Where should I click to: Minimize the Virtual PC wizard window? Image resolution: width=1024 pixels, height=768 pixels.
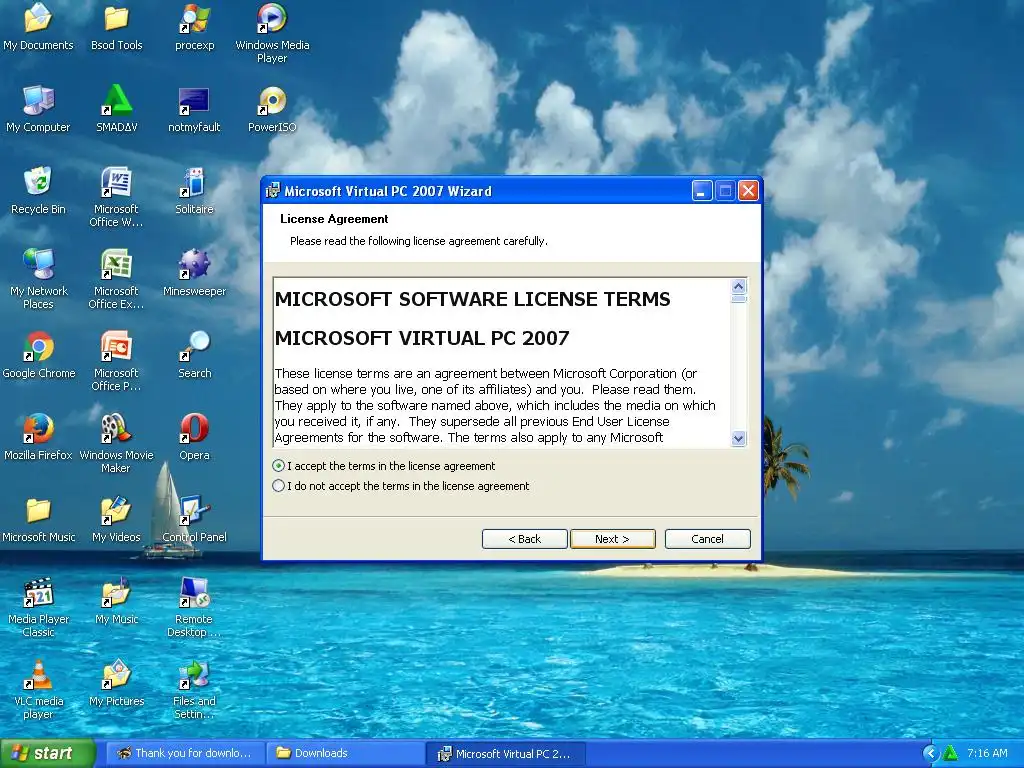[702, 191]
